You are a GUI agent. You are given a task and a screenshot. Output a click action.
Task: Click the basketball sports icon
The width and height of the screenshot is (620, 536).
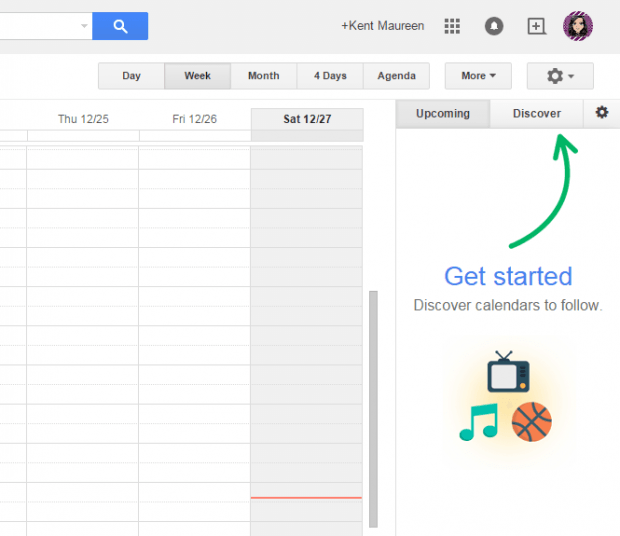(531, 422)
